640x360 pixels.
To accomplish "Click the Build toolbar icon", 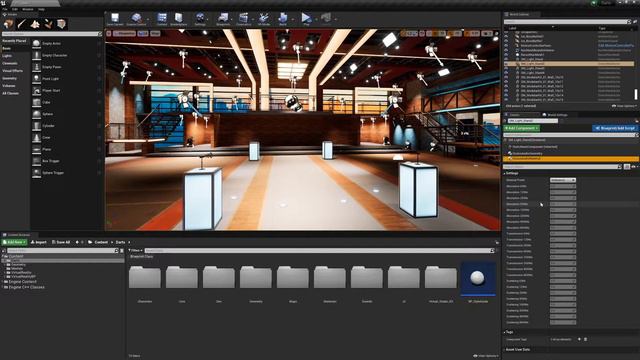I will 283,18.
